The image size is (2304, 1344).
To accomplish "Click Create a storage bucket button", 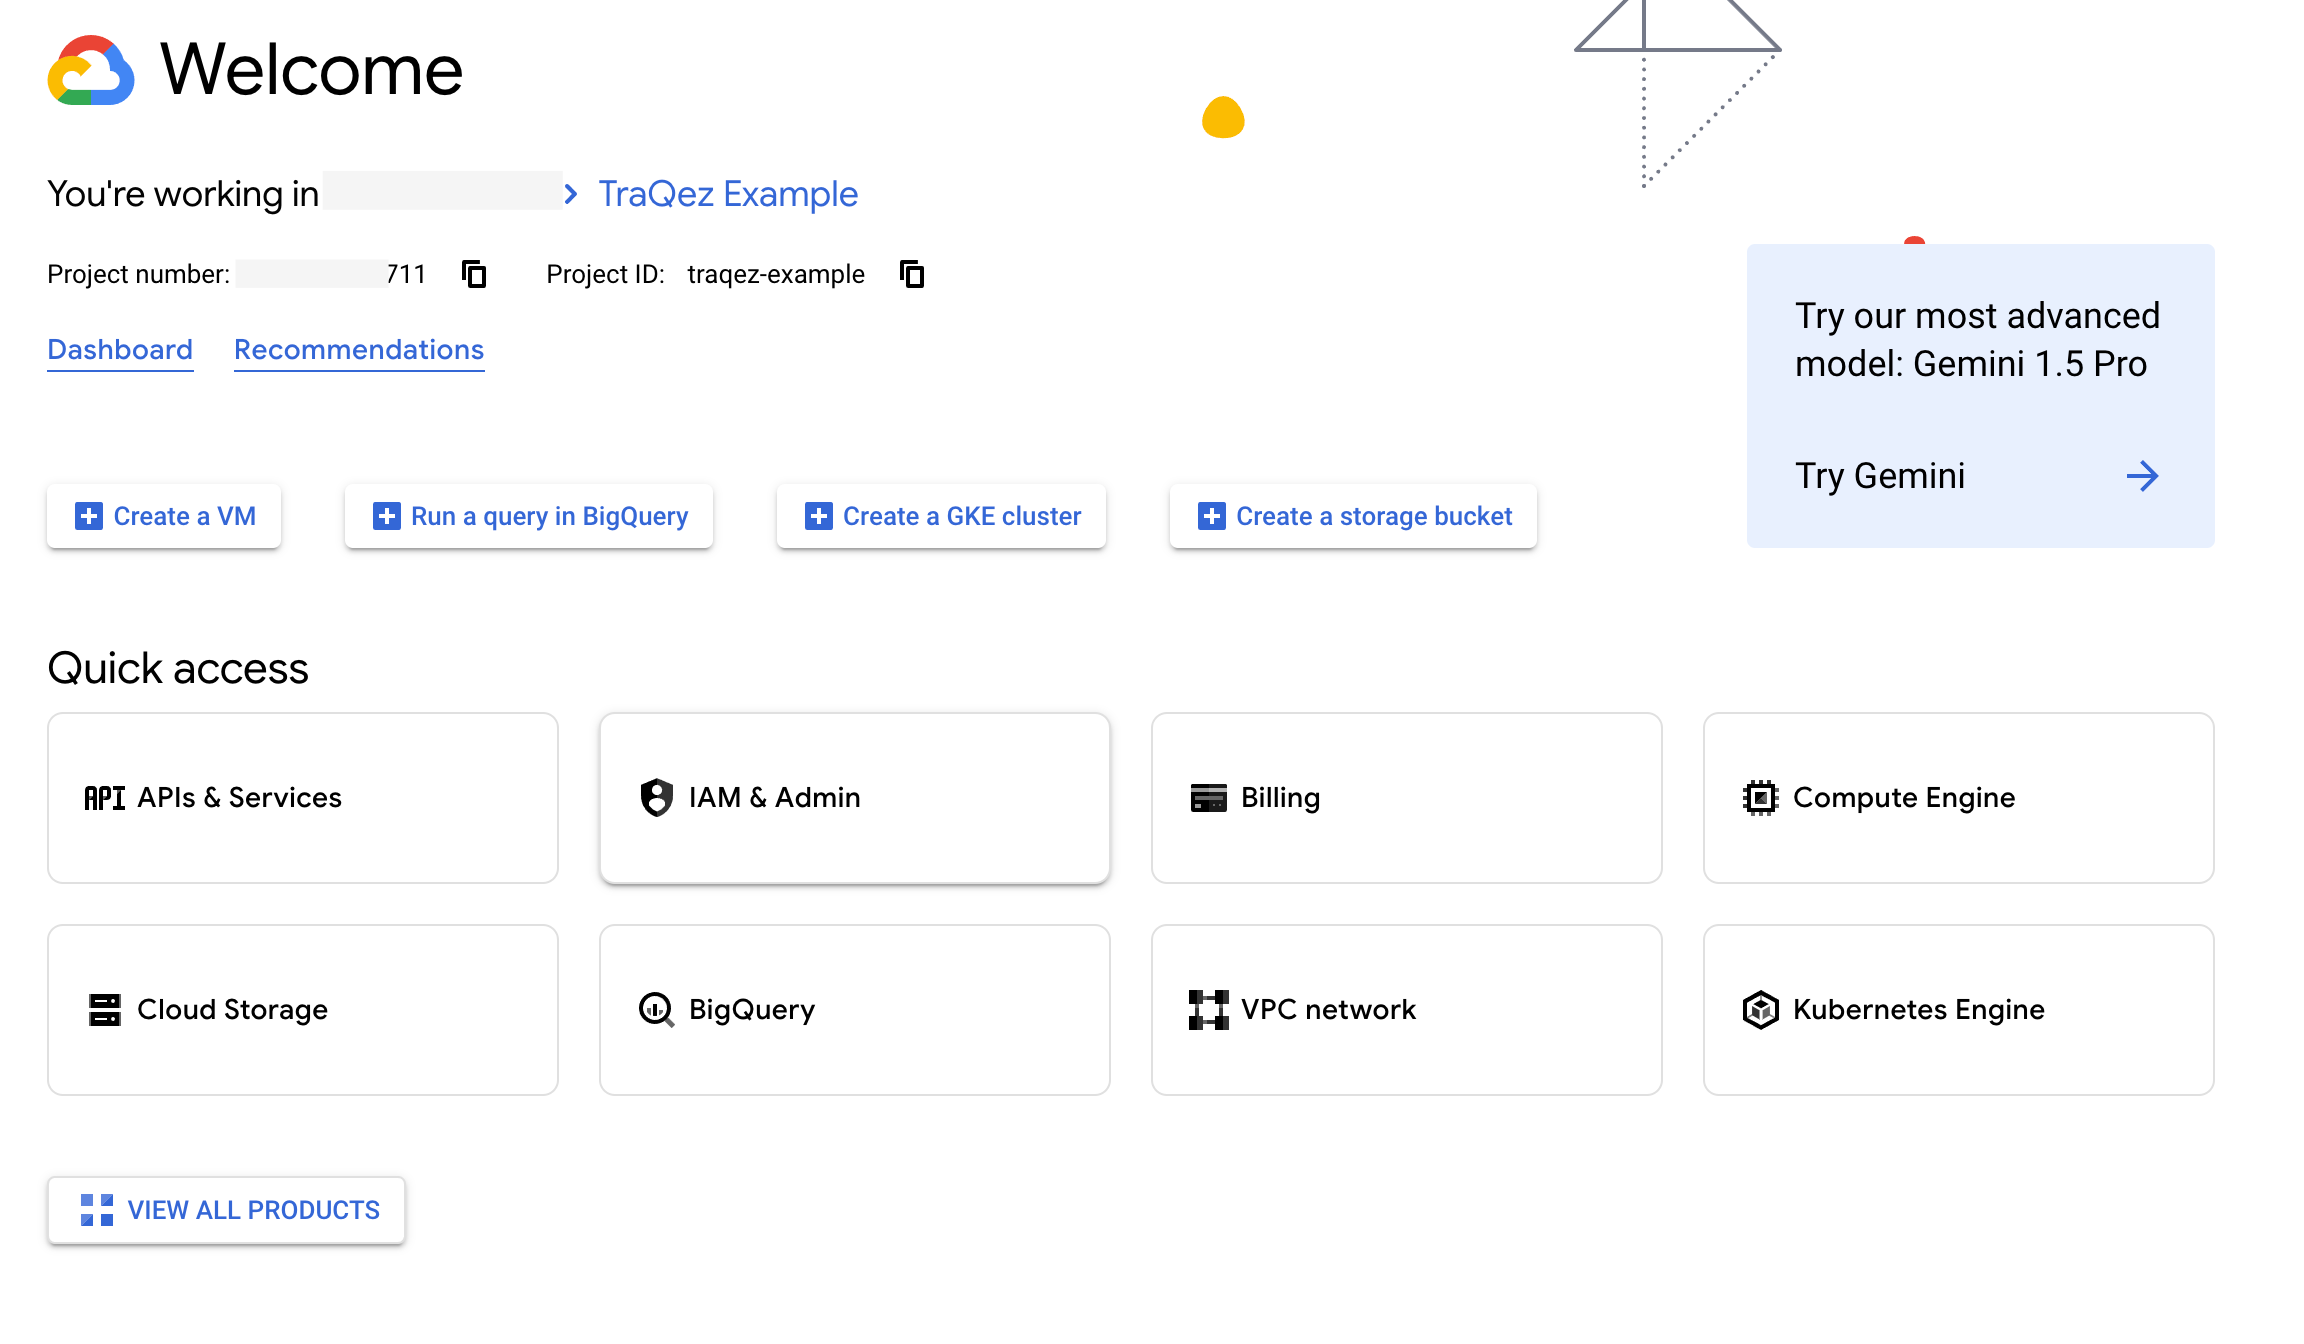I will pyautogui.click(x=1354, y=516).
